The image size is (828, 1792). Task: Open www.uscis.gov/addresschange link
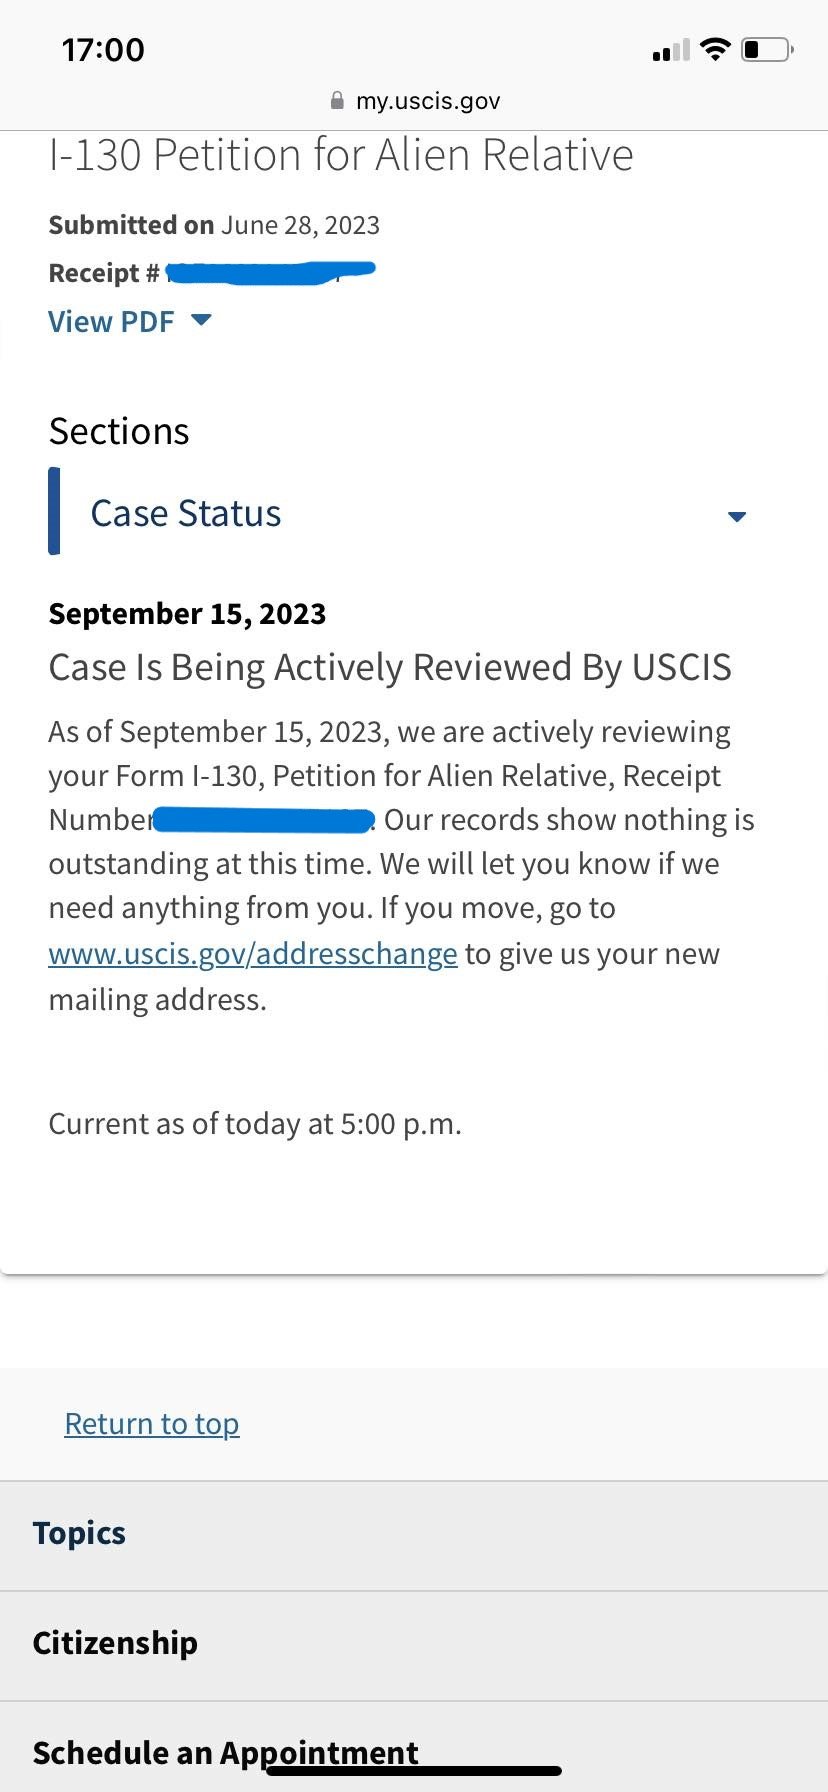[253, 954]
